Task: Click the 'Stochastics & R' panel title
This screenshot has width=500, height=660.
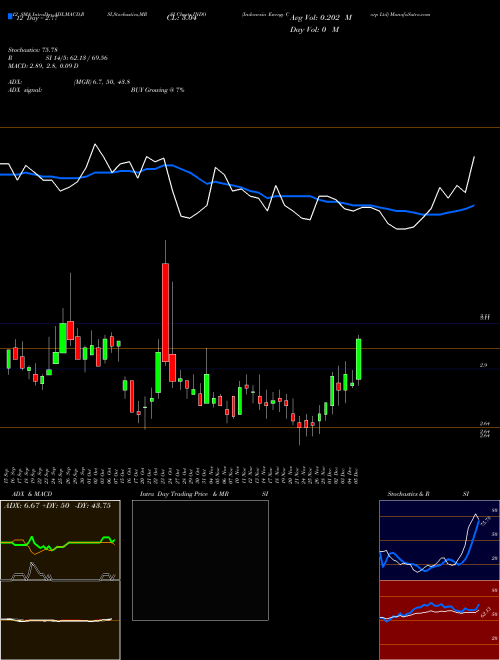Action: coord(408,494)
